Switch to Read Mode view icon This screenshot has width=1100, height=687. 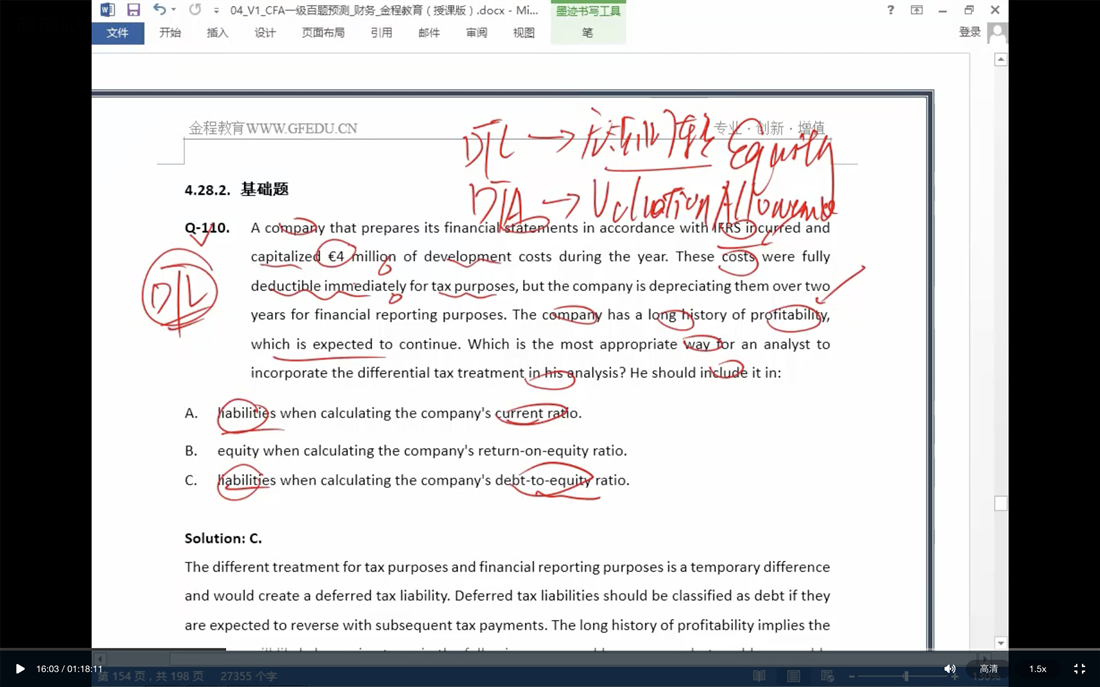[759, 676]
